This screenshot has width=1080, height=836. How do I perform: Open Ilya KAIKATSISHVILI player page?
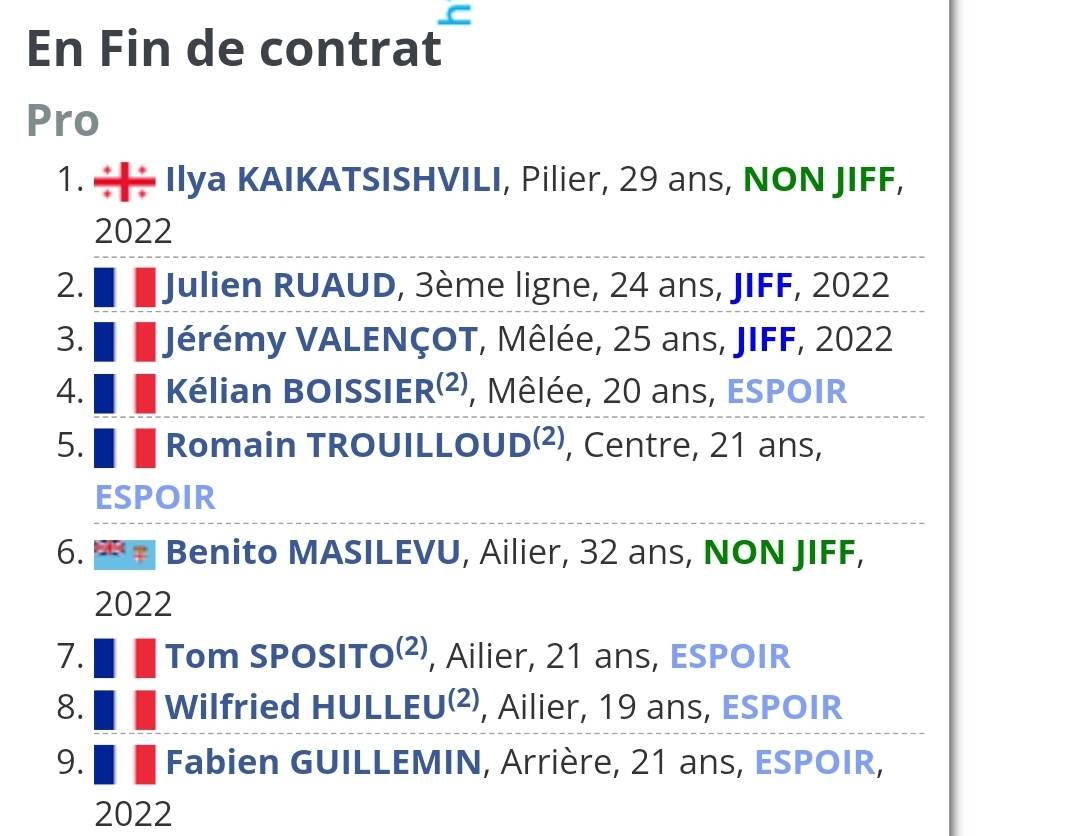[333, 180]
